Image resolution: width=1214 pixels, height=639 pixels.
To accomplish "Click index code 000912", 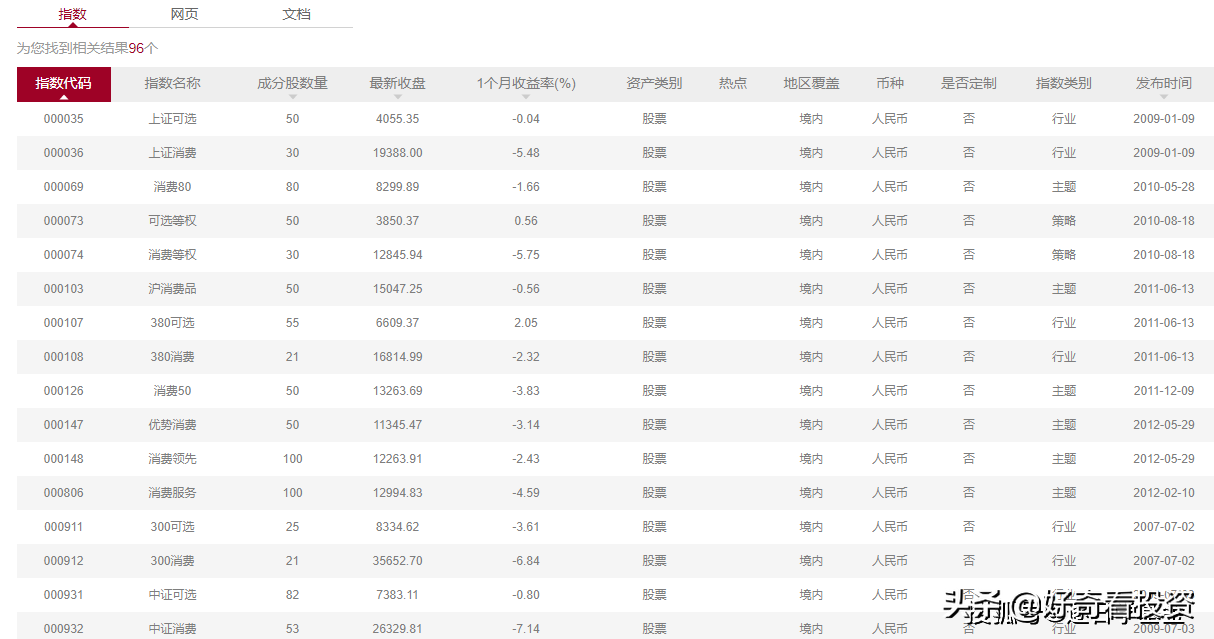I will [x=63, y=561].
